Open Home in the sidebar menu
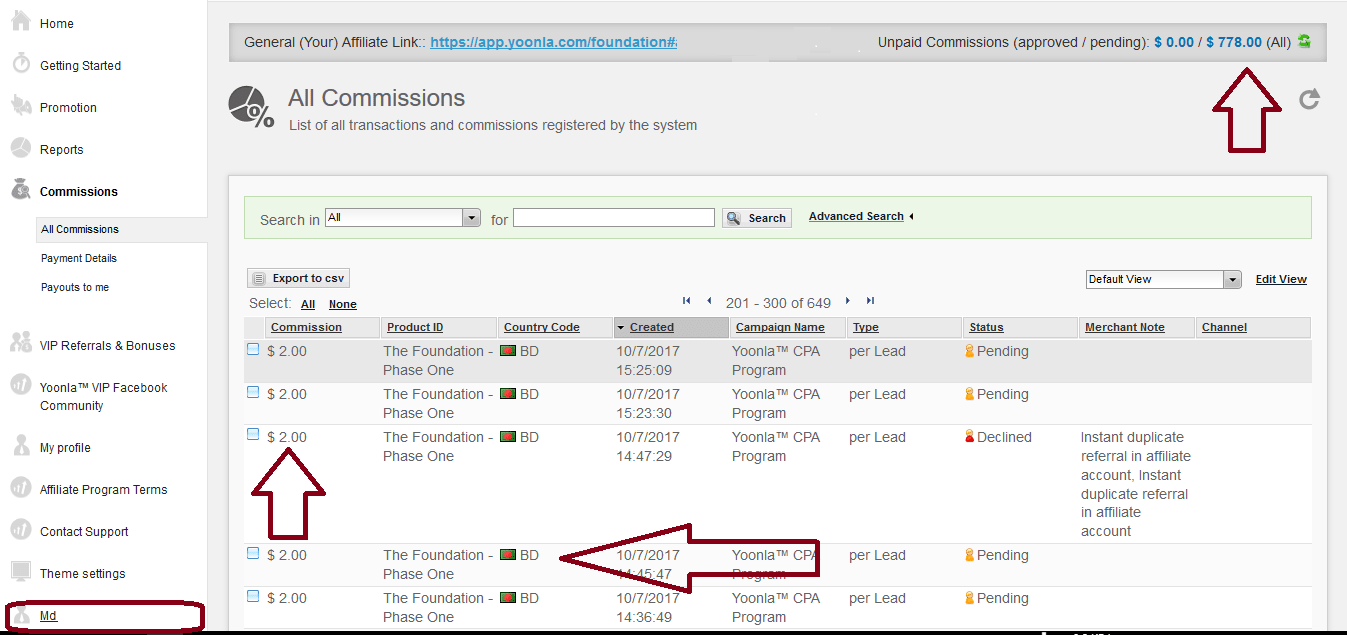The image size is (1347, 635). (57, 23)
